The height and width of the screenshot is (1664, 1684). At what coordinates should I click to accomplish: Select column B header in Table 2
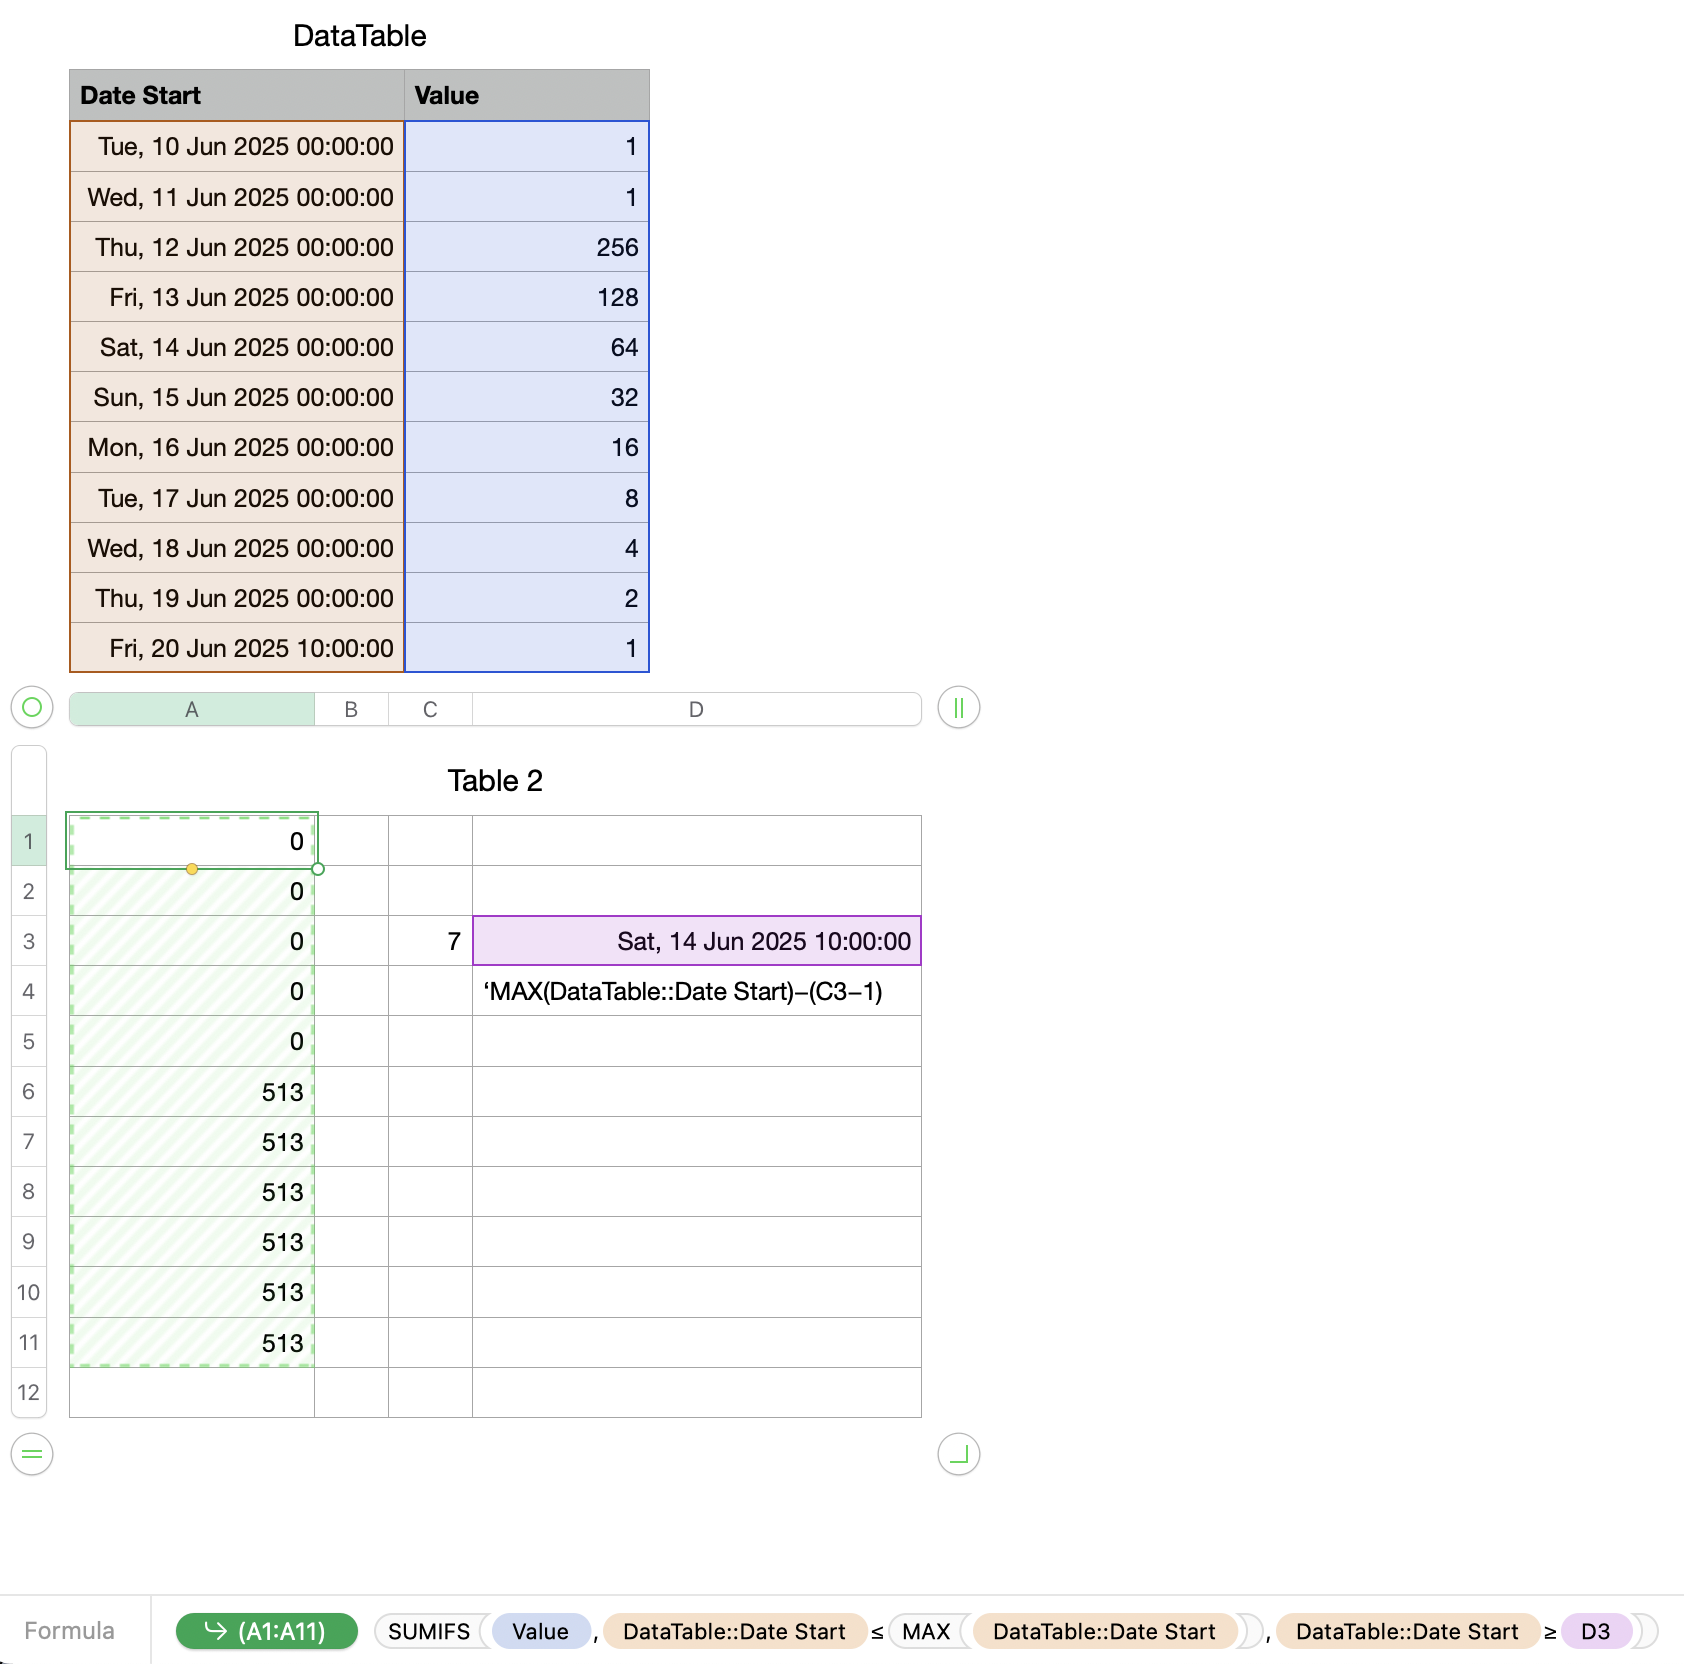[351, 709]
